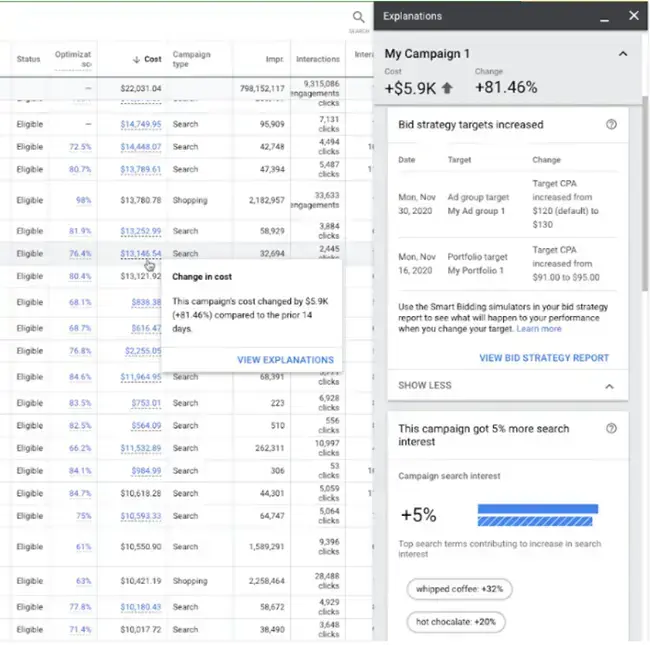This screenshot has height=645, width=650.
Task: Click cost $13,780.78 in Shopping row
Action: pos(141,200)
